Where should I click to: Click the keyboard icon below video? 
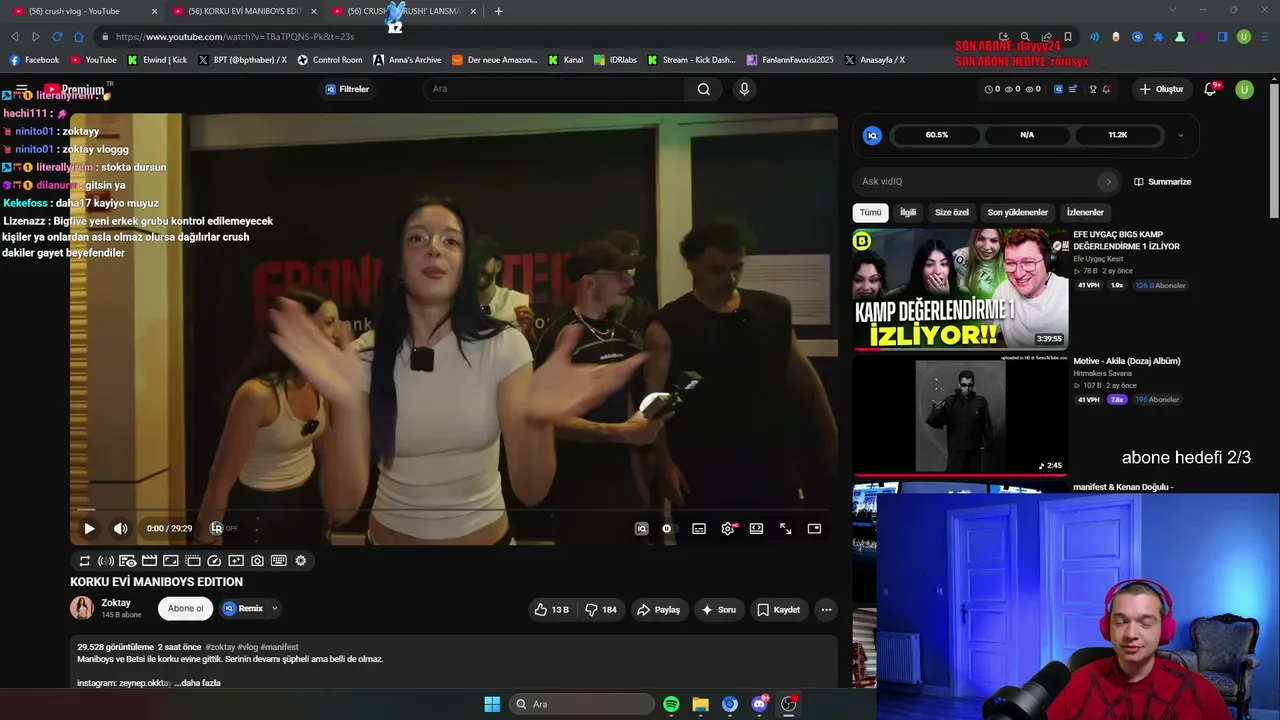279,561
